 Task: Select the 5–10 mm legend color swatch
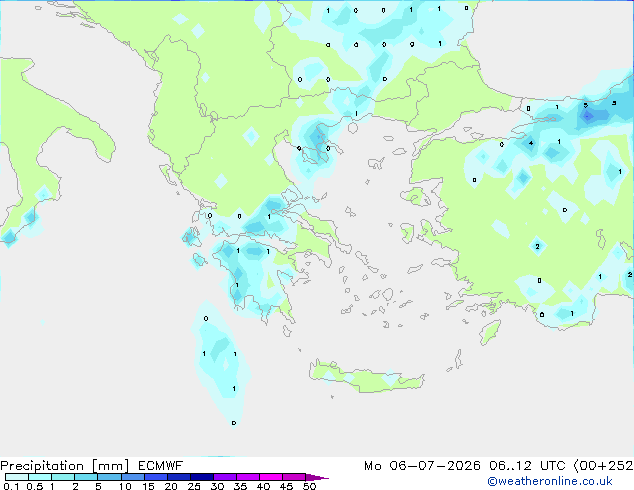pyautogui.click(x=109, y=477)
